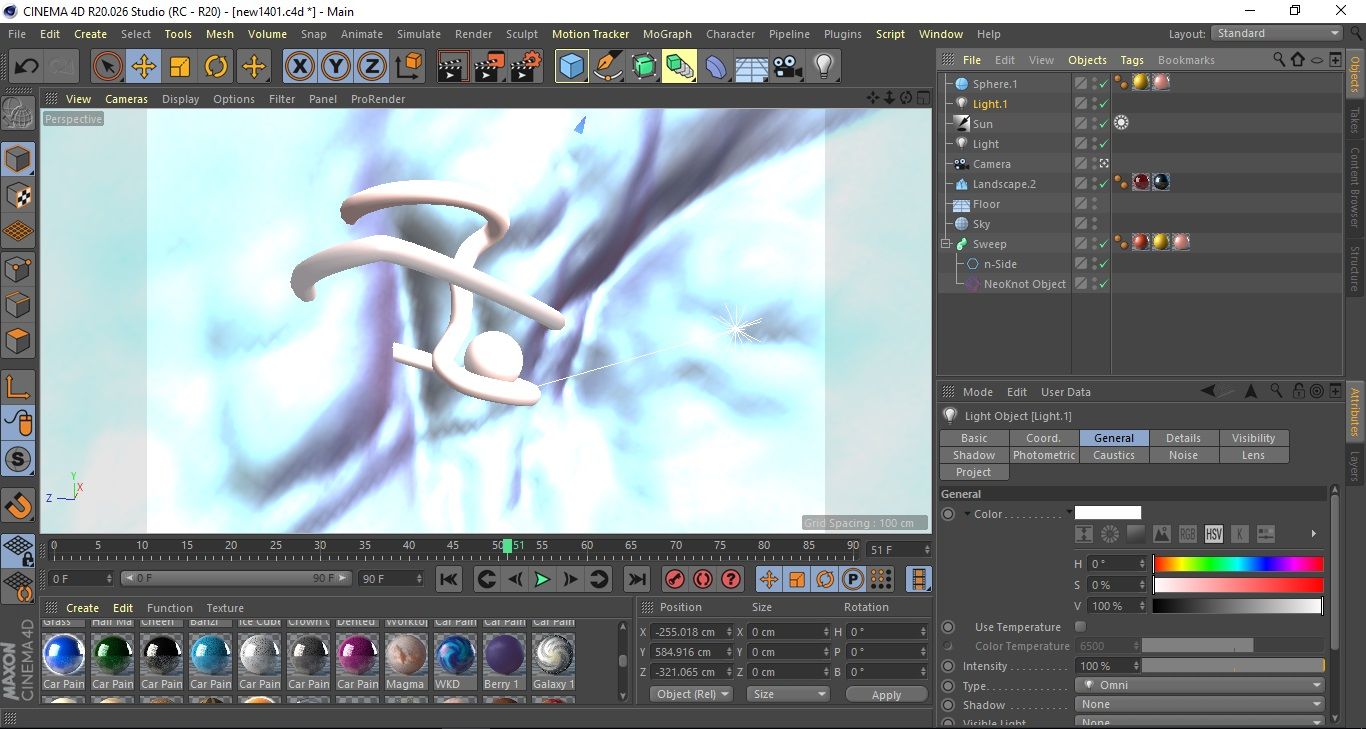Click Render View clapperboard icon

[x=454, y=67]
